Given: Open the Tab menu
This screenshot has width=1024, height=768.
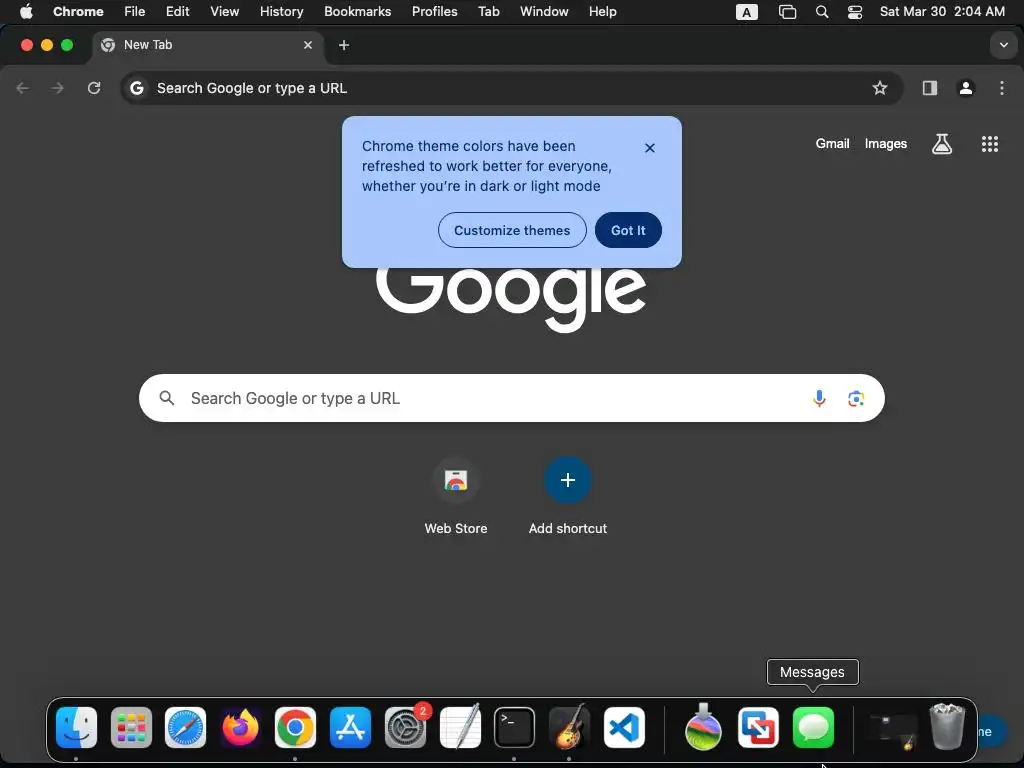Looking at the screenshot, I should click(x=488, y=12).
